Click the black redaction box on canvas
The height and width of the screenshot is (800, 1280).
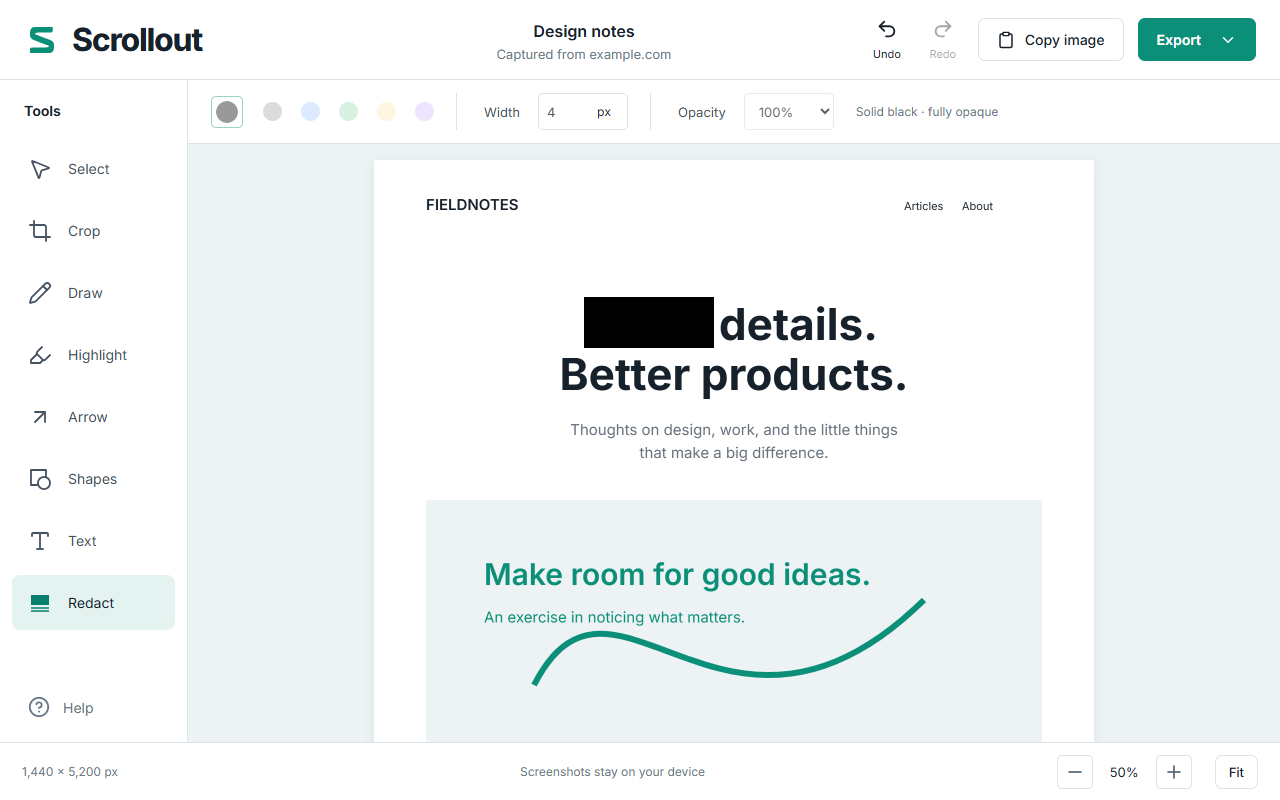649,322
